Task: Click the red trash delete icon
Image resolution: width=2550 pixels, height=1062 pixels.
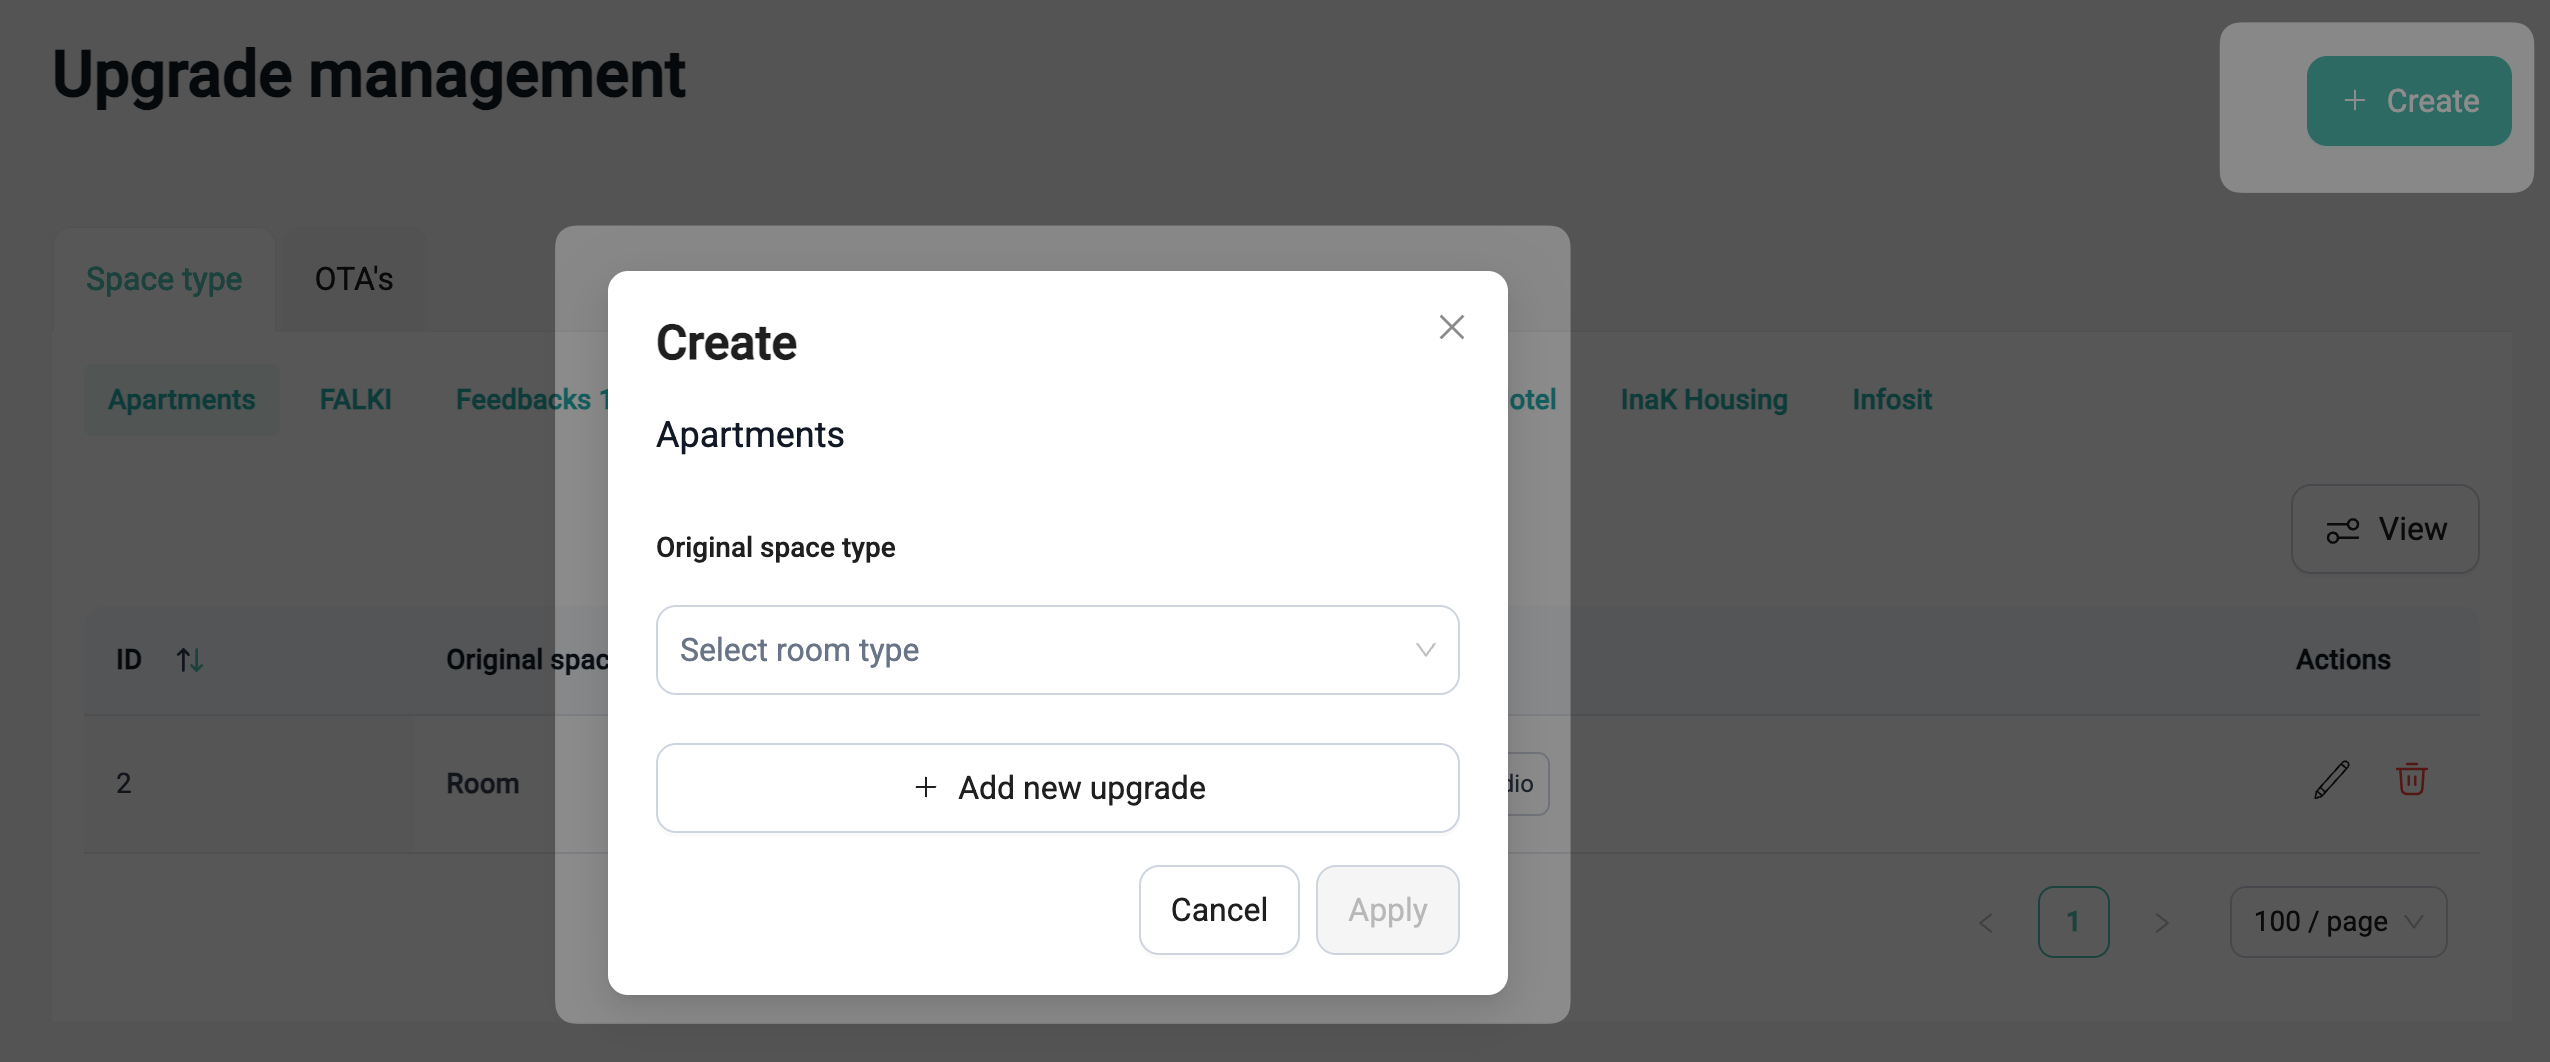Action: pos(2411,779)
